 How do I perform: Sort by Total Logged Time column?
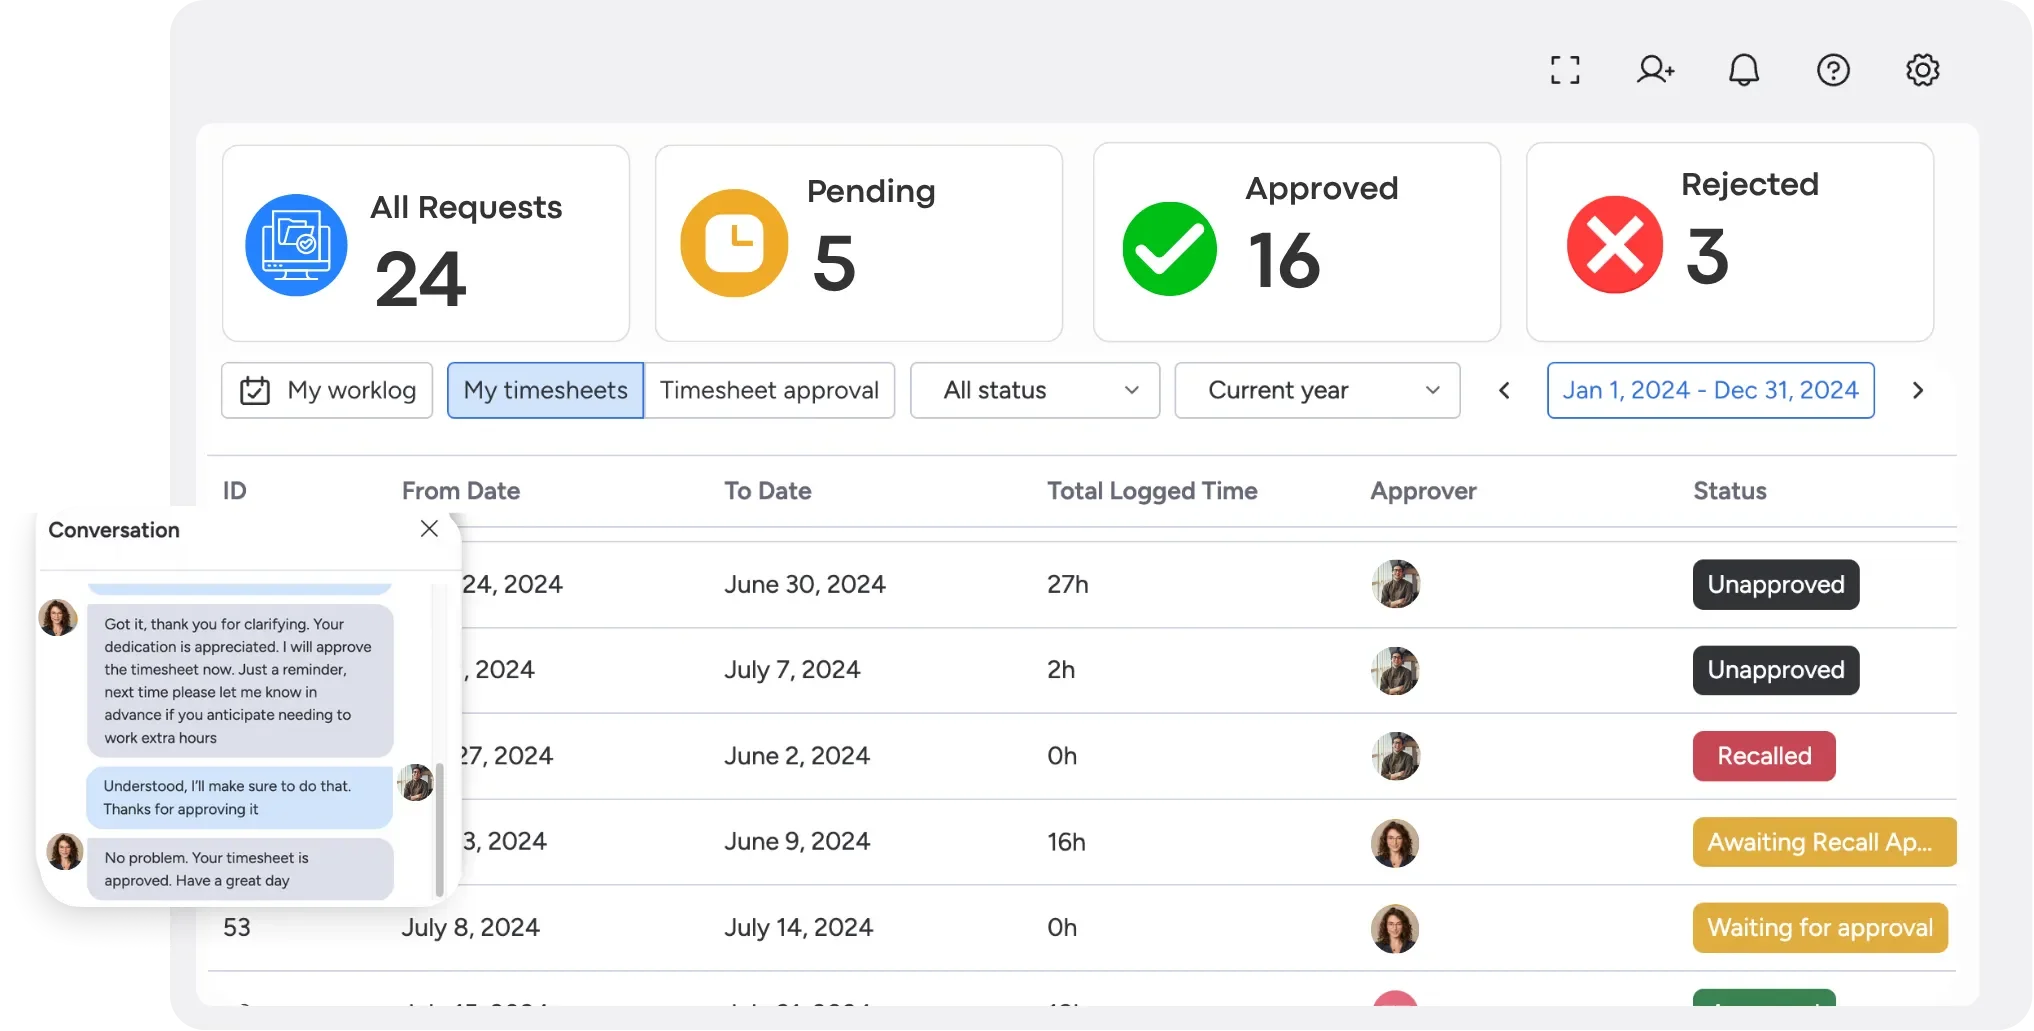point(1152,491)
